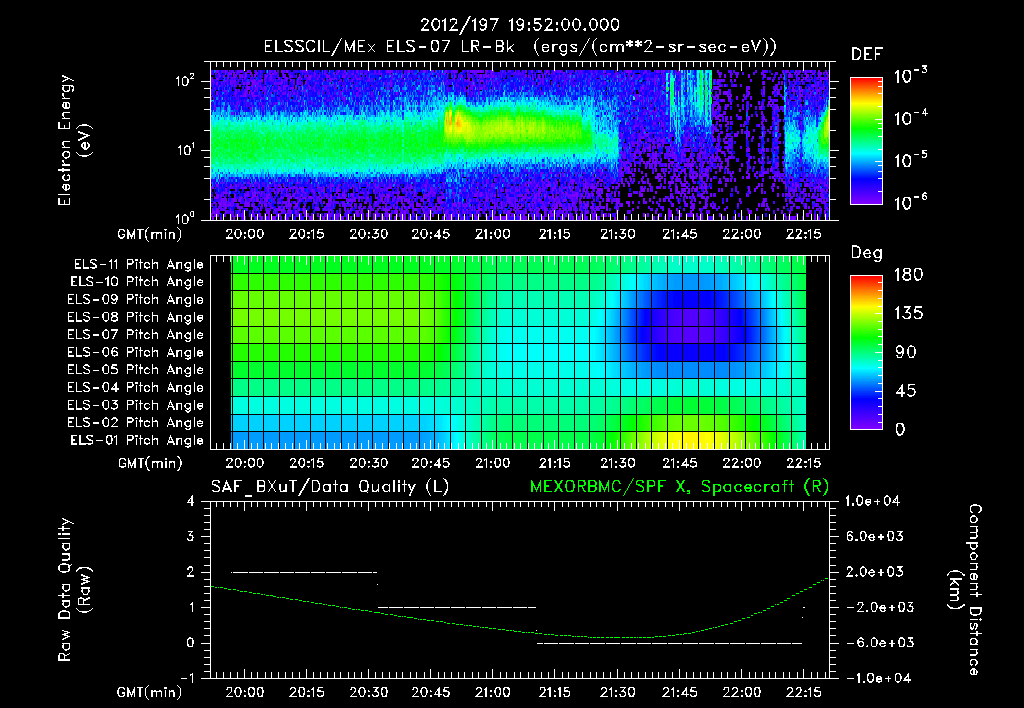Click the 10^-4 DEF scale value
Image resolution: width=1024 pixels, height=708 pixels.
coord(910,117)
